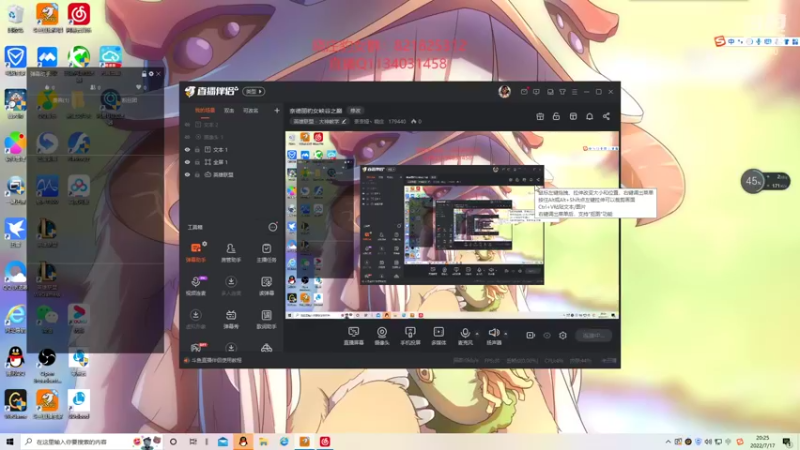Screen dimensions: 800x450
Task: Click the layout grid icon beside the bell
Action: [x=573, y=116]
